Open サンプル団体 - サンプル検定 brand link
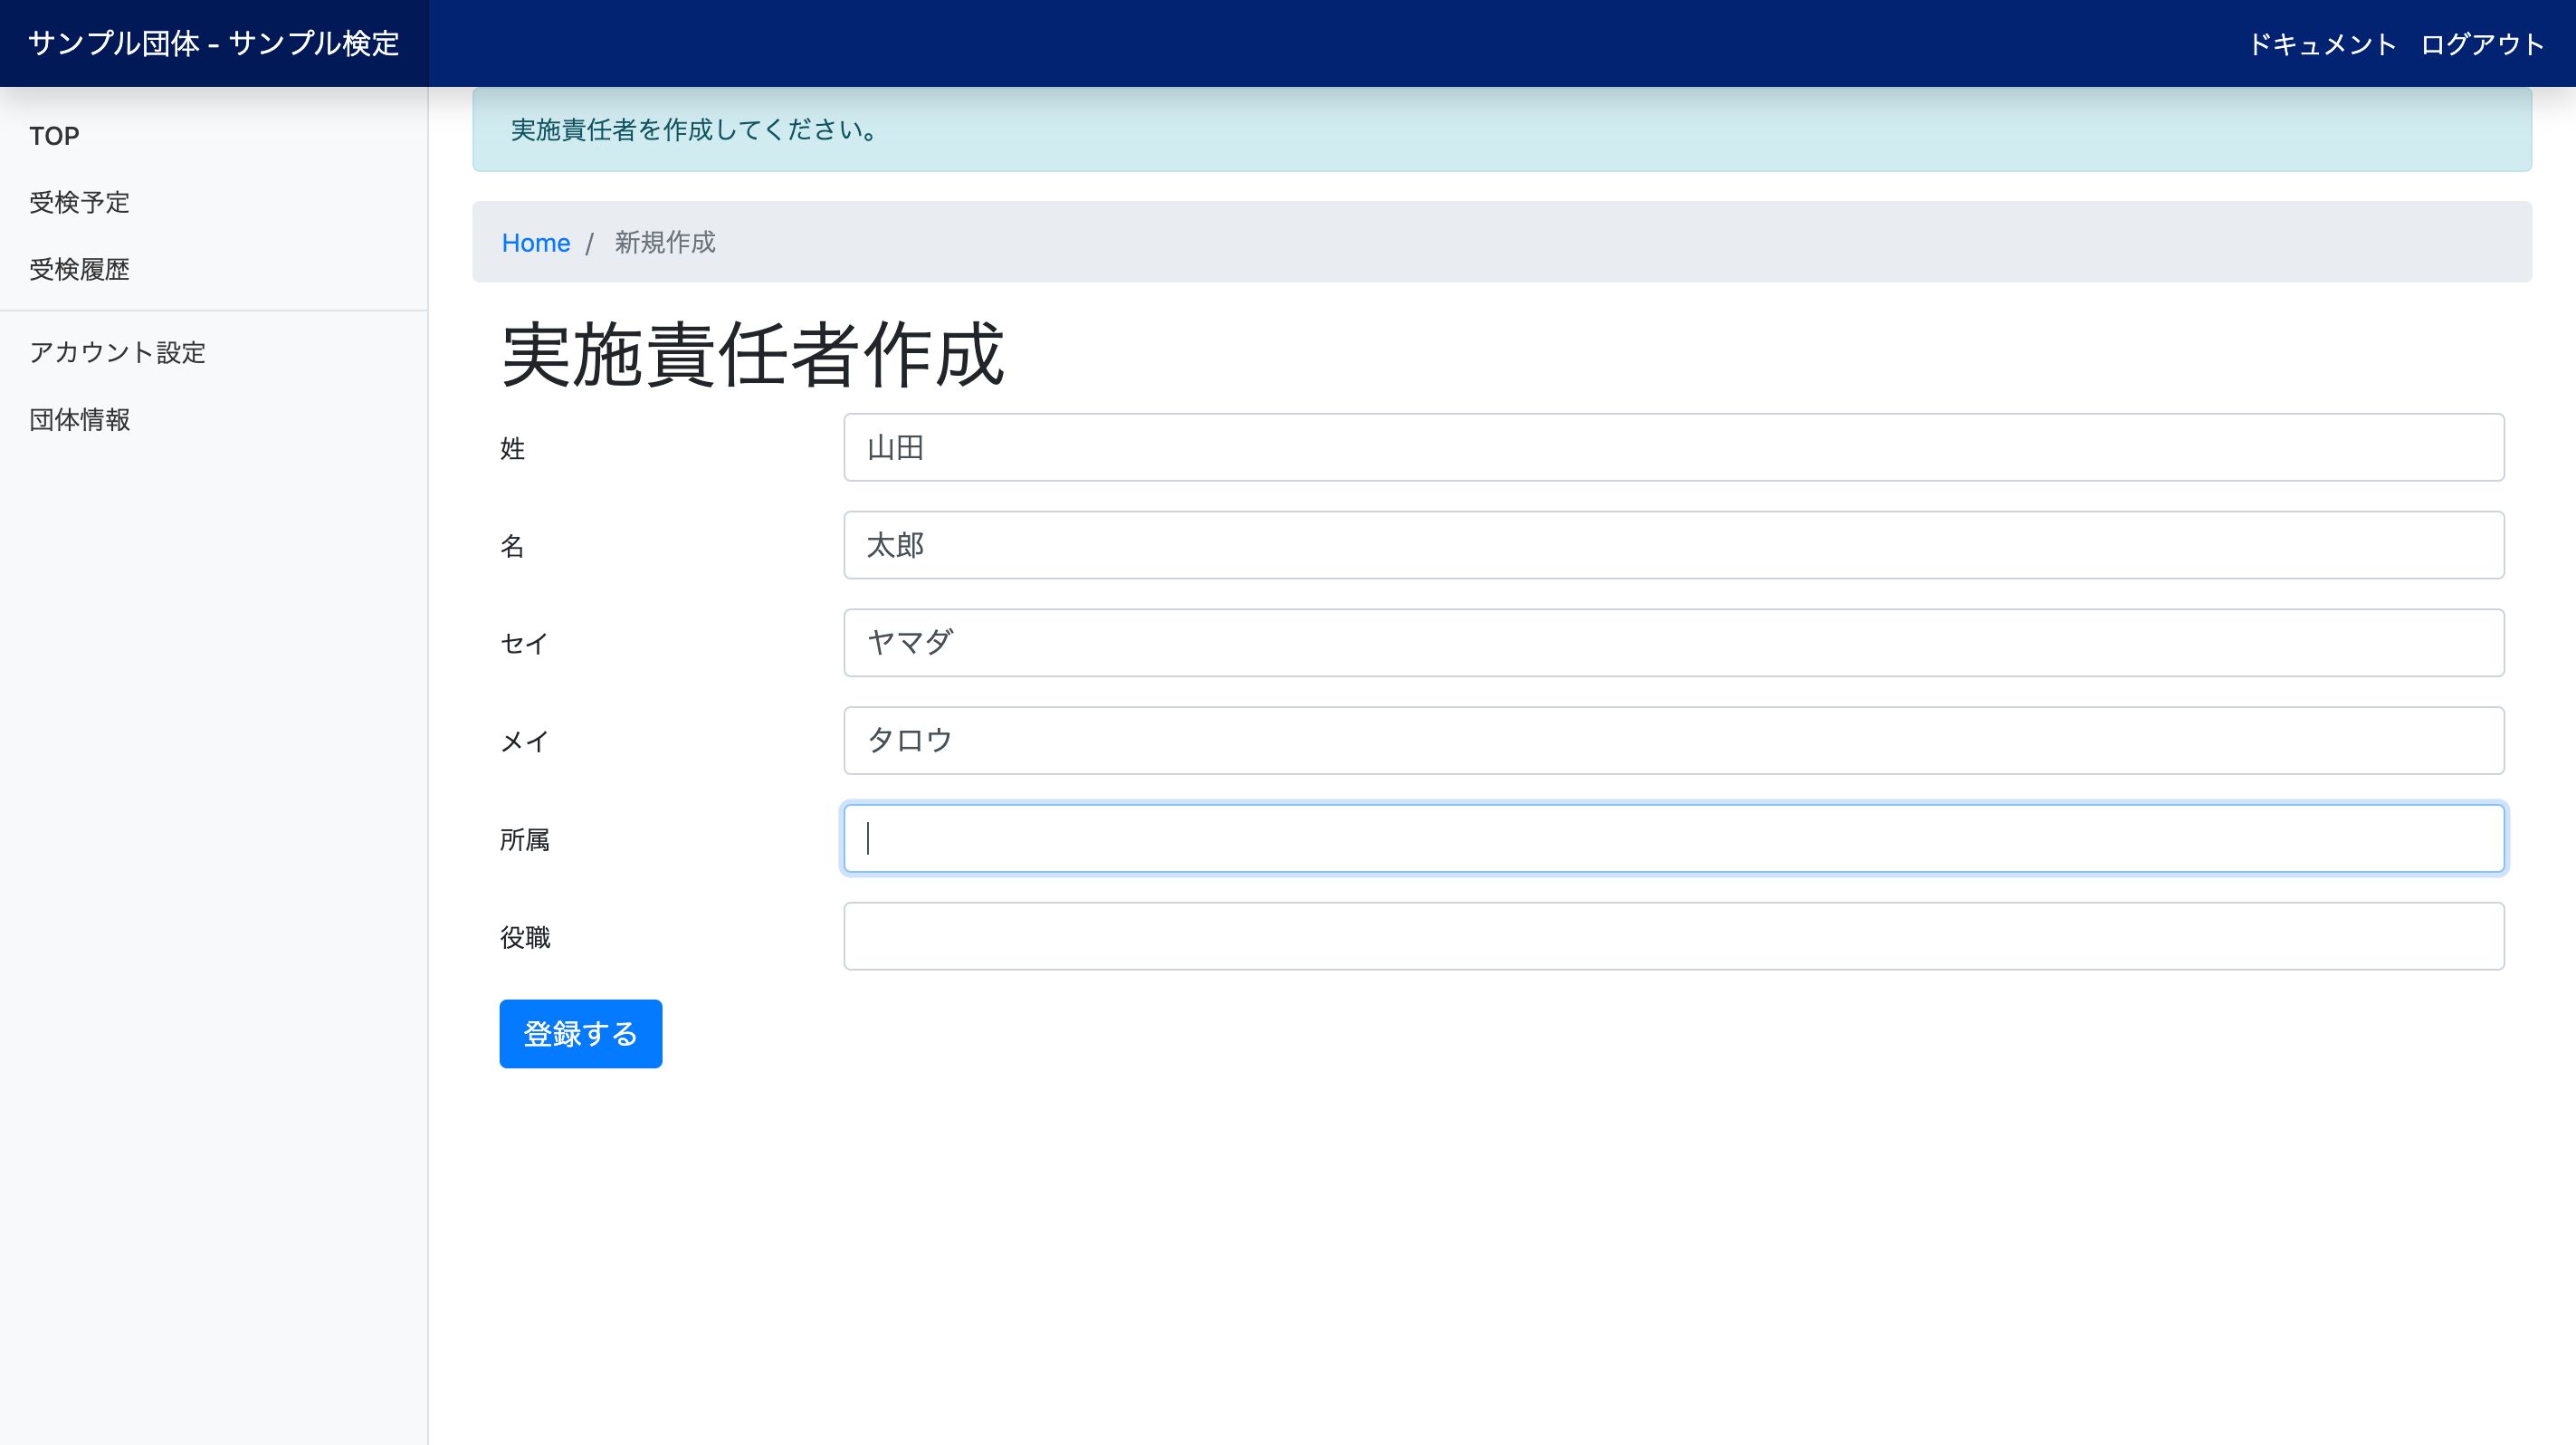 (214, 43)
